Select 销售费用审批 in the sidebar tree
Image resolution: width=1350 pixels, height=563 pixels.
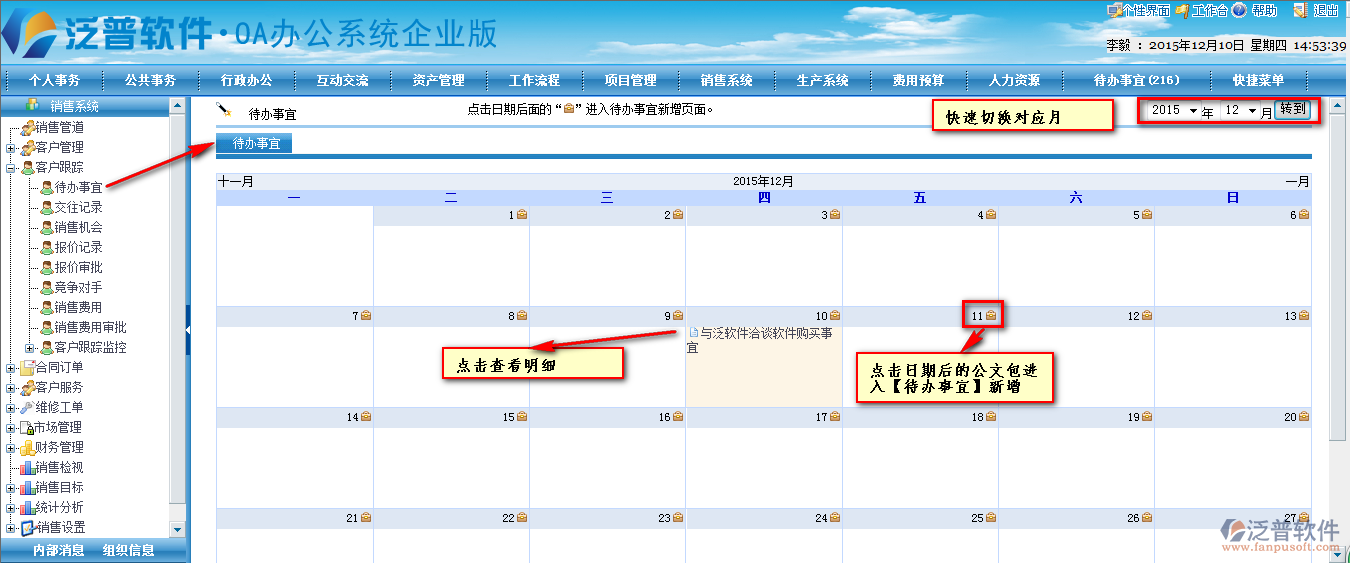coord(90,327)
